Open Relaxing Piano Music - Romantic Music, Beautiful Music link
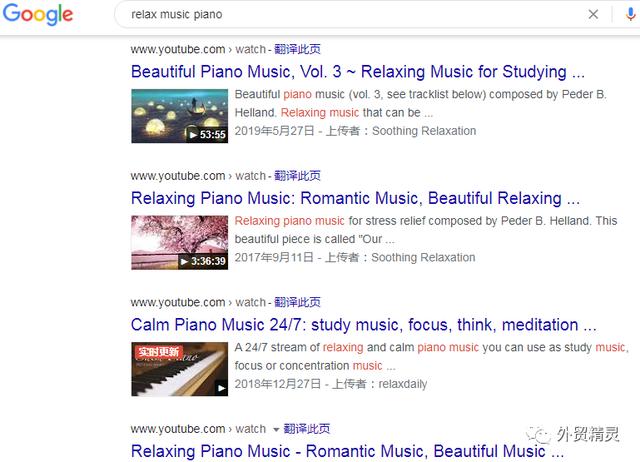 (348, 451)
